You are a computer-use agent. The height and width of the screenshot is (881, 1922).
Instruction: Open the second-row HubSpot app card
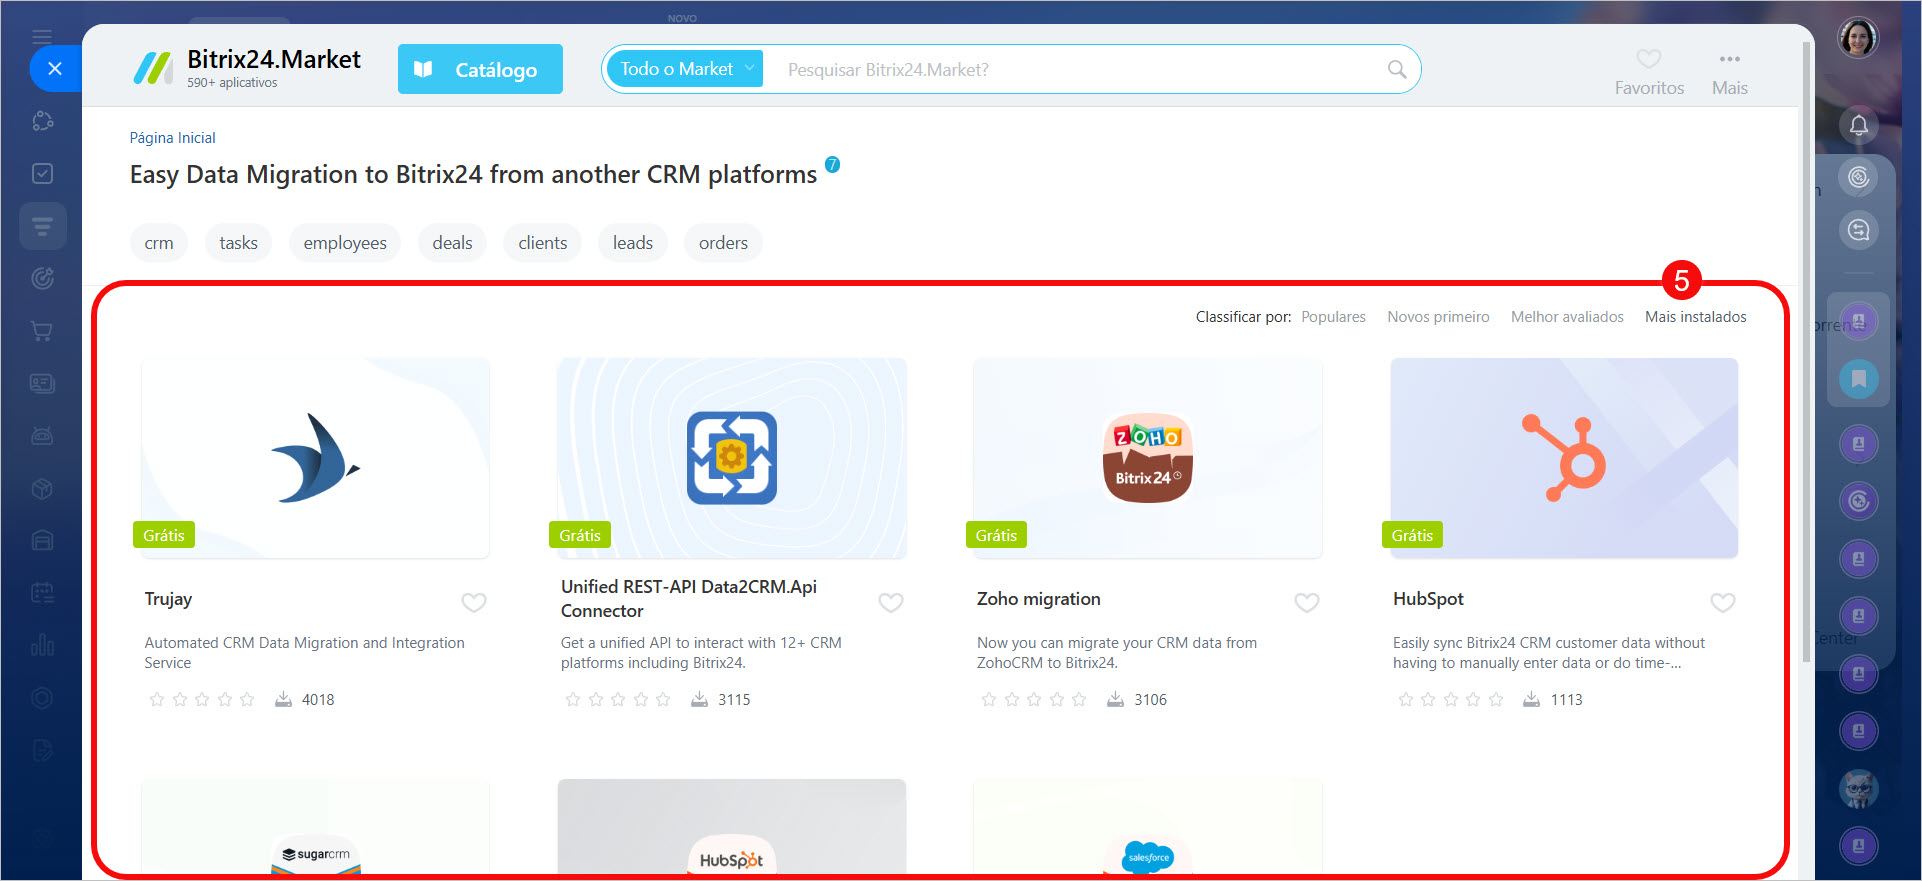[x=732, y=829]
